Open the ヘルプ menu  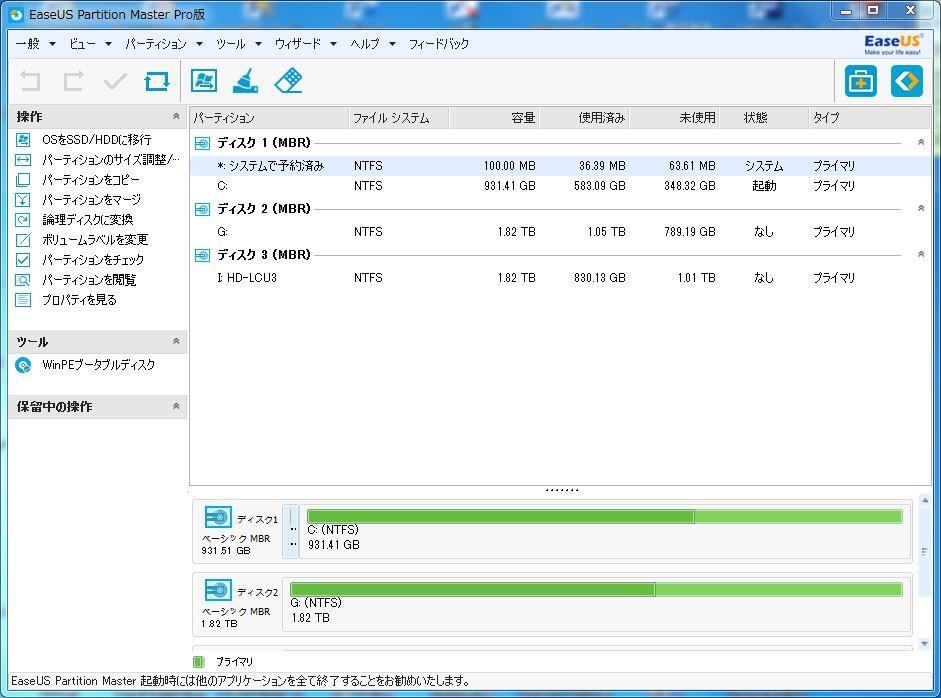pos(373,44)
